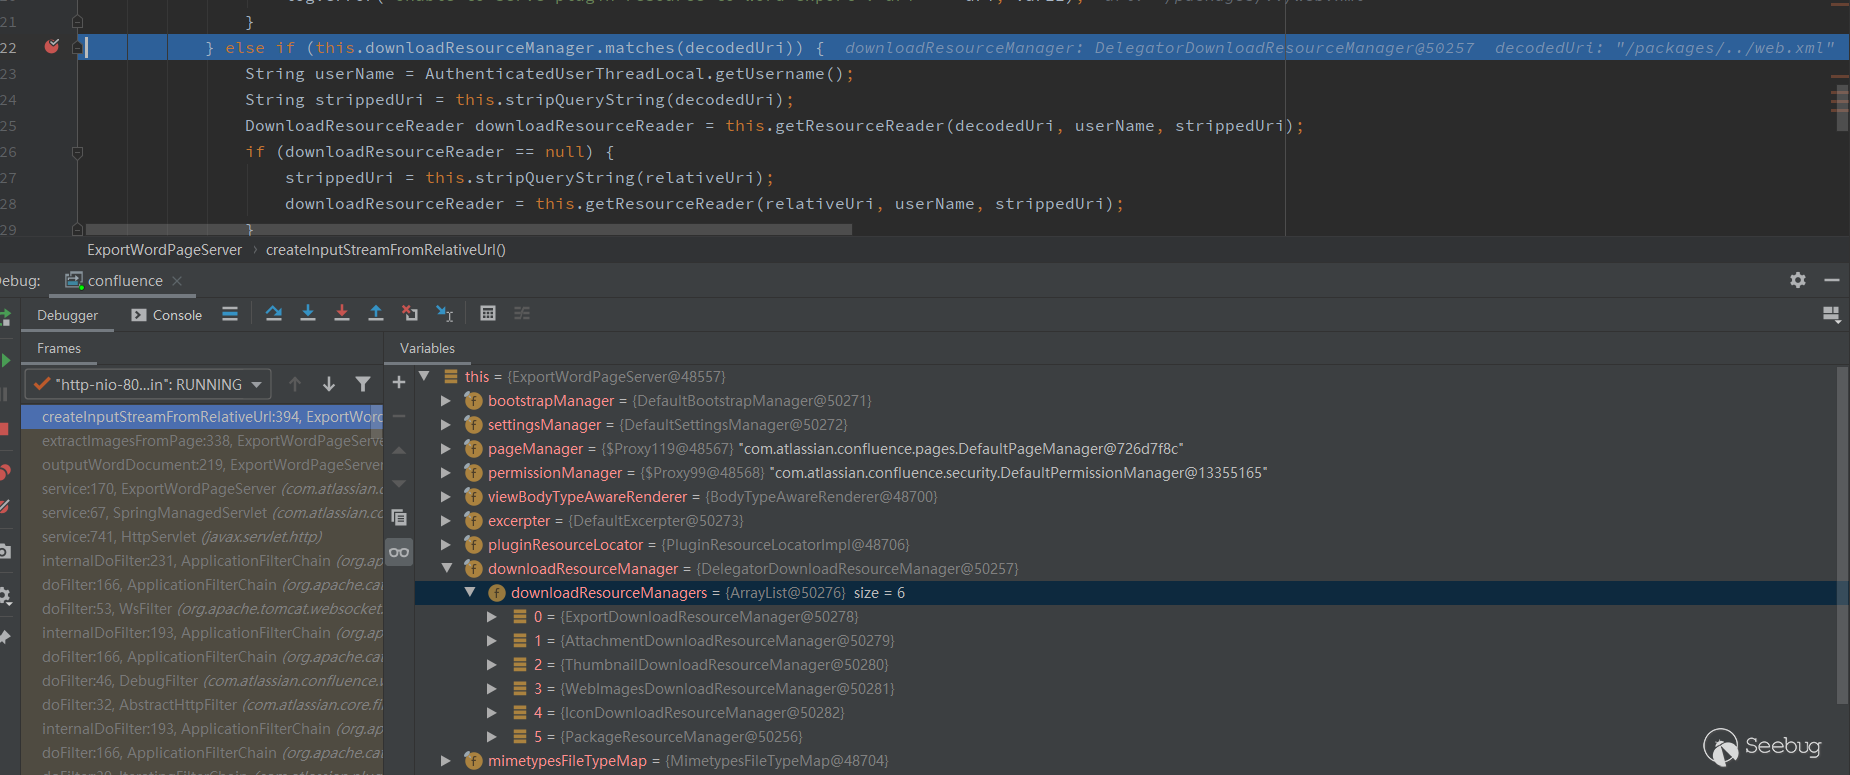Select frame createInputStreamFromRelativeUrl:394
Image resolution: width=1850 pixels, height=775 pixels.
tap(203, 417)
